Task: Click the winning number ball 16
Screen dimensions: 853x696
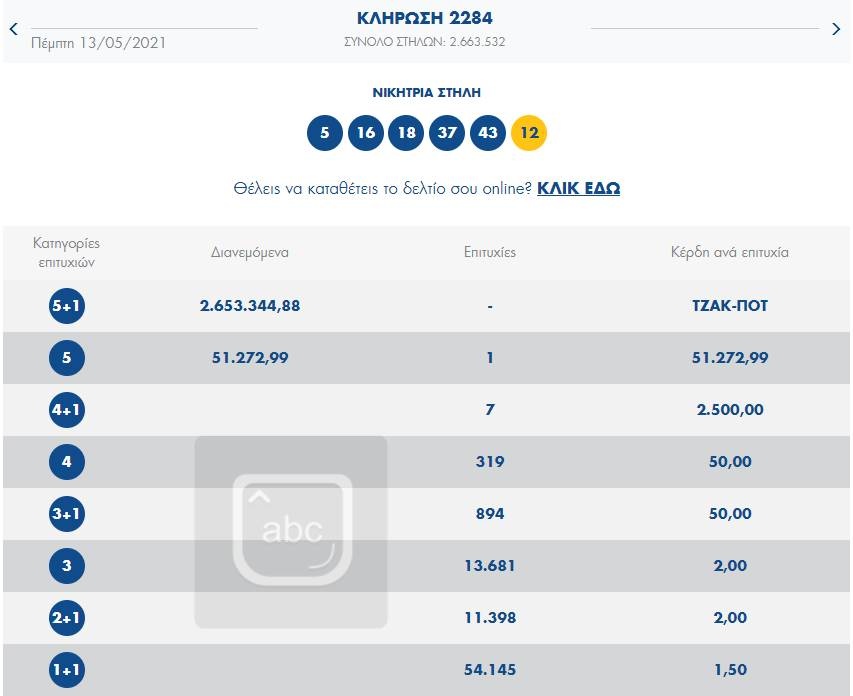Action: 365,133
